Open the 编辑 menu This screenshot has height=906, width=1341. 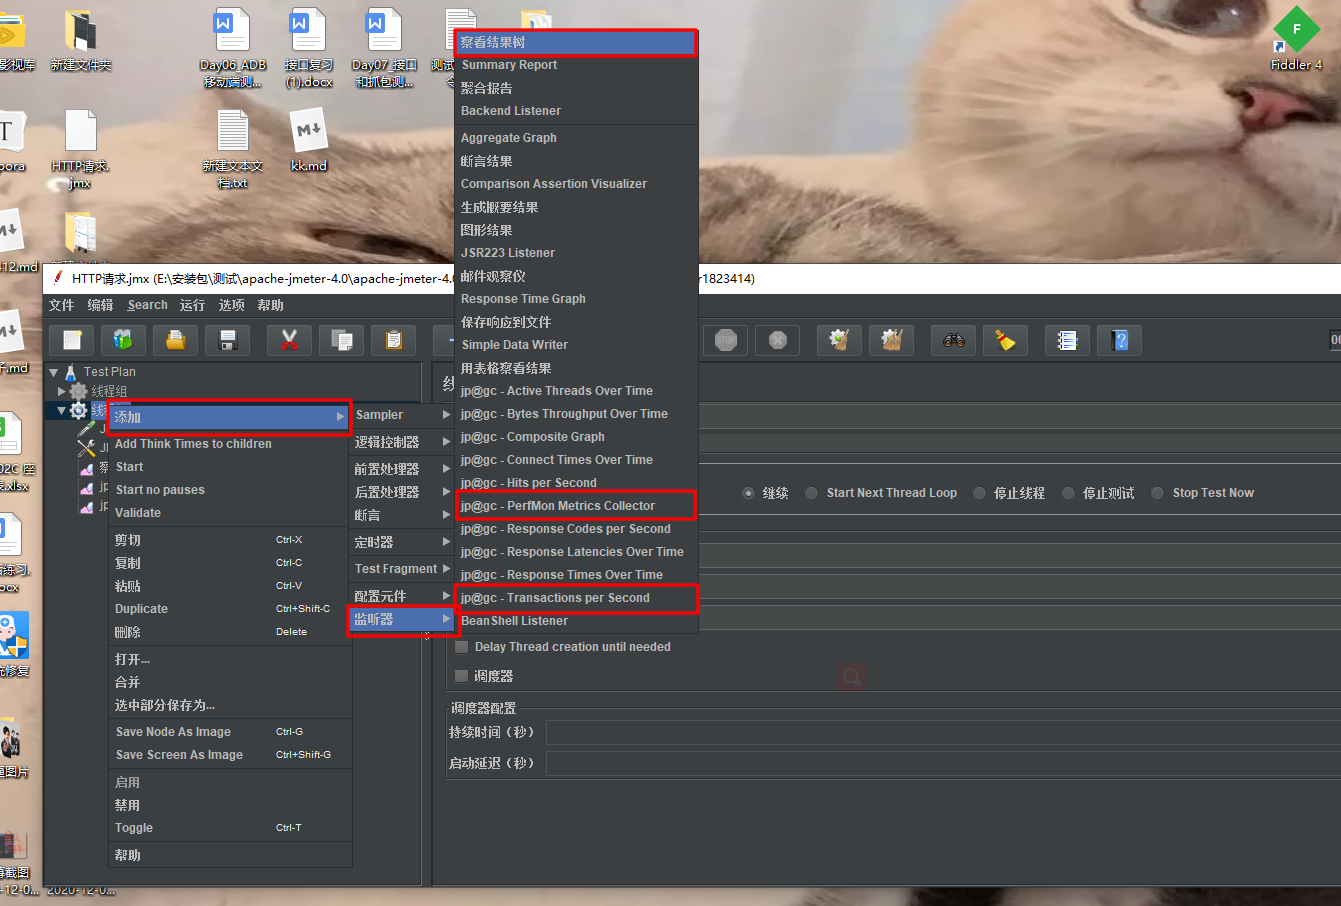[x=100, y=305]
